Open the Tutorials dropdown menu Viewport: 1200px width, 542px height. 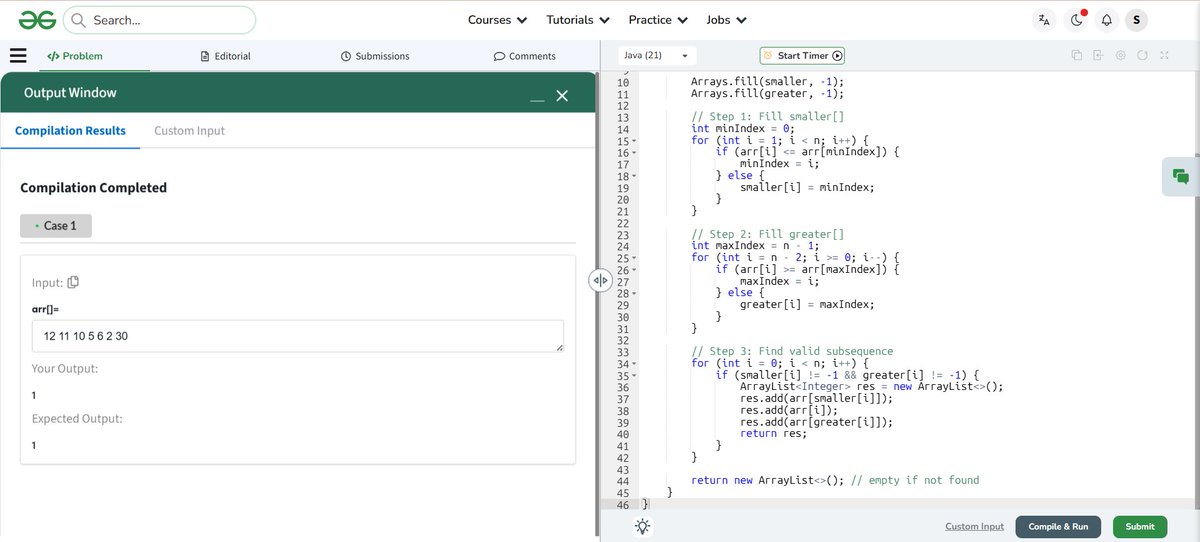(x=578, y=20)
